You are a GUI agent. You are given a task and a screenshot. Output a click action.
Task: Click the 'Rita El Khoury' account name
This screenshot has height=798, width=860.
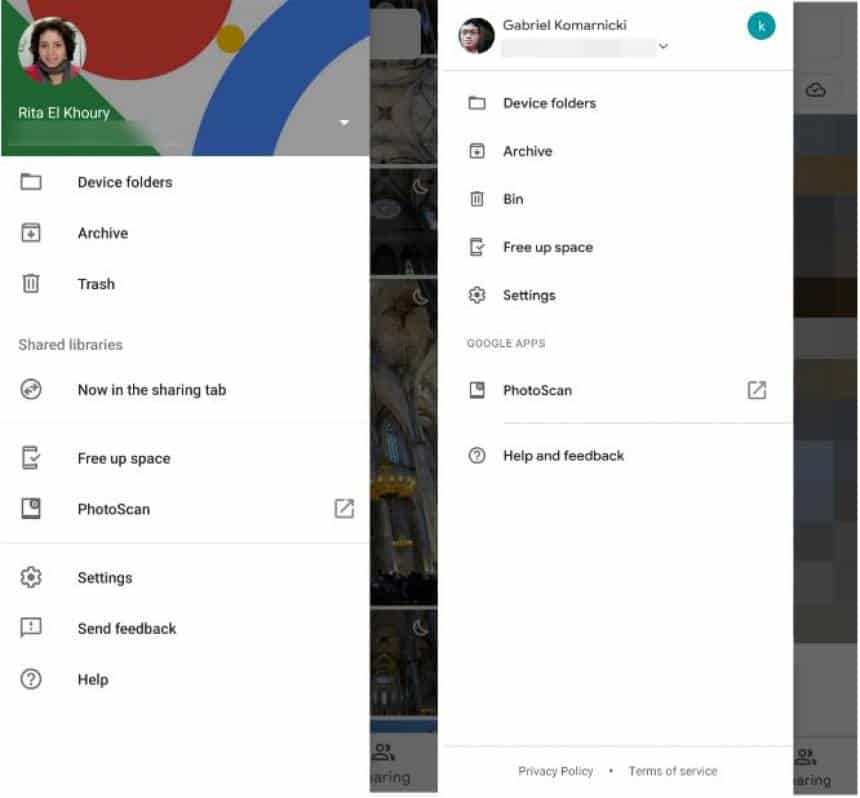tap(64, 112)
